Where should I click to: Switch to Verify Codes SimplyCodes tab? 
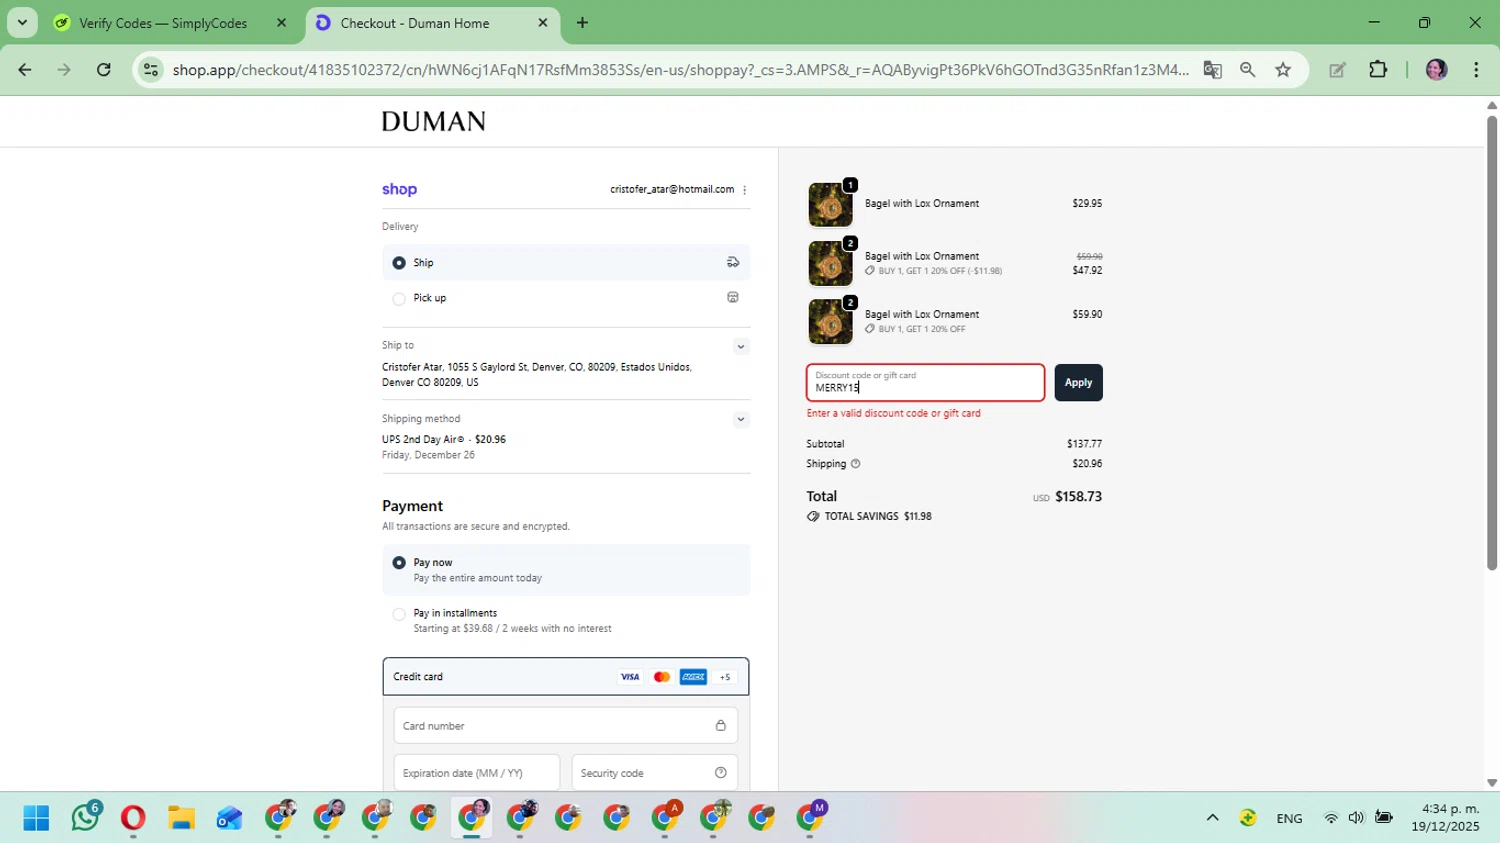coord(163,23)
